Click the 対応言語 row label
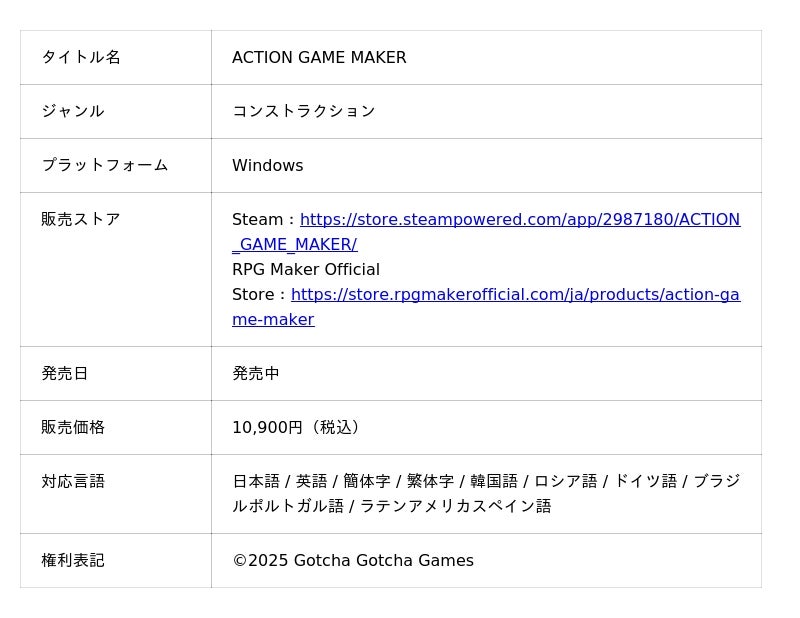Screen dimensions: 800x618 click(x=73, y=482)
